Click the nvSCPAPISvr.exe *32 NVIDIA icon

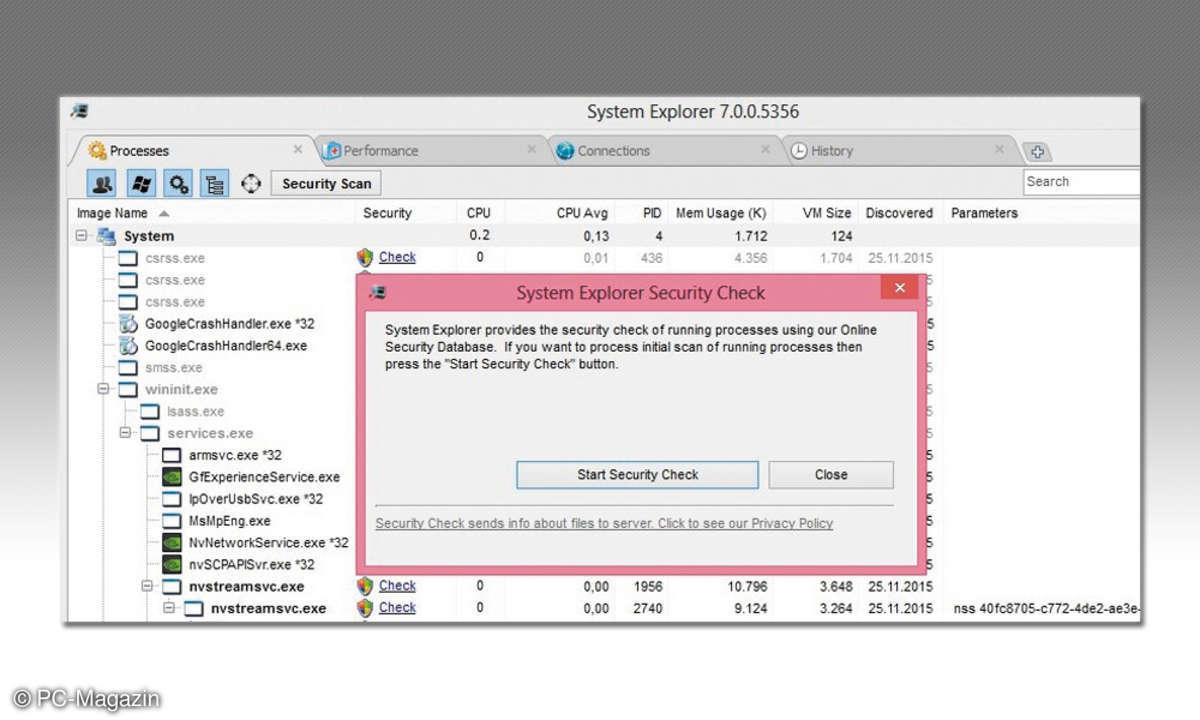tap(172, 565)
